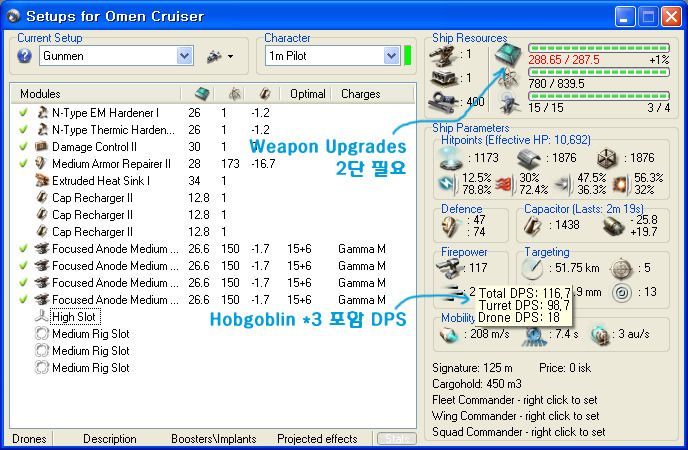Click the ship setup actions icon
Image resolution: width=688 pixels, height=450 pixels.
coord(214,56)
